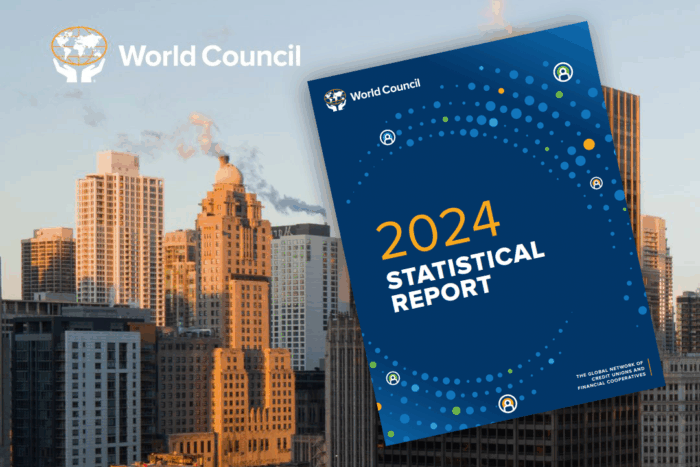The height and width of the screenshot is (467, 700).
Task: Click the person icon at the cover's lower left
Action: coord(393,378)
